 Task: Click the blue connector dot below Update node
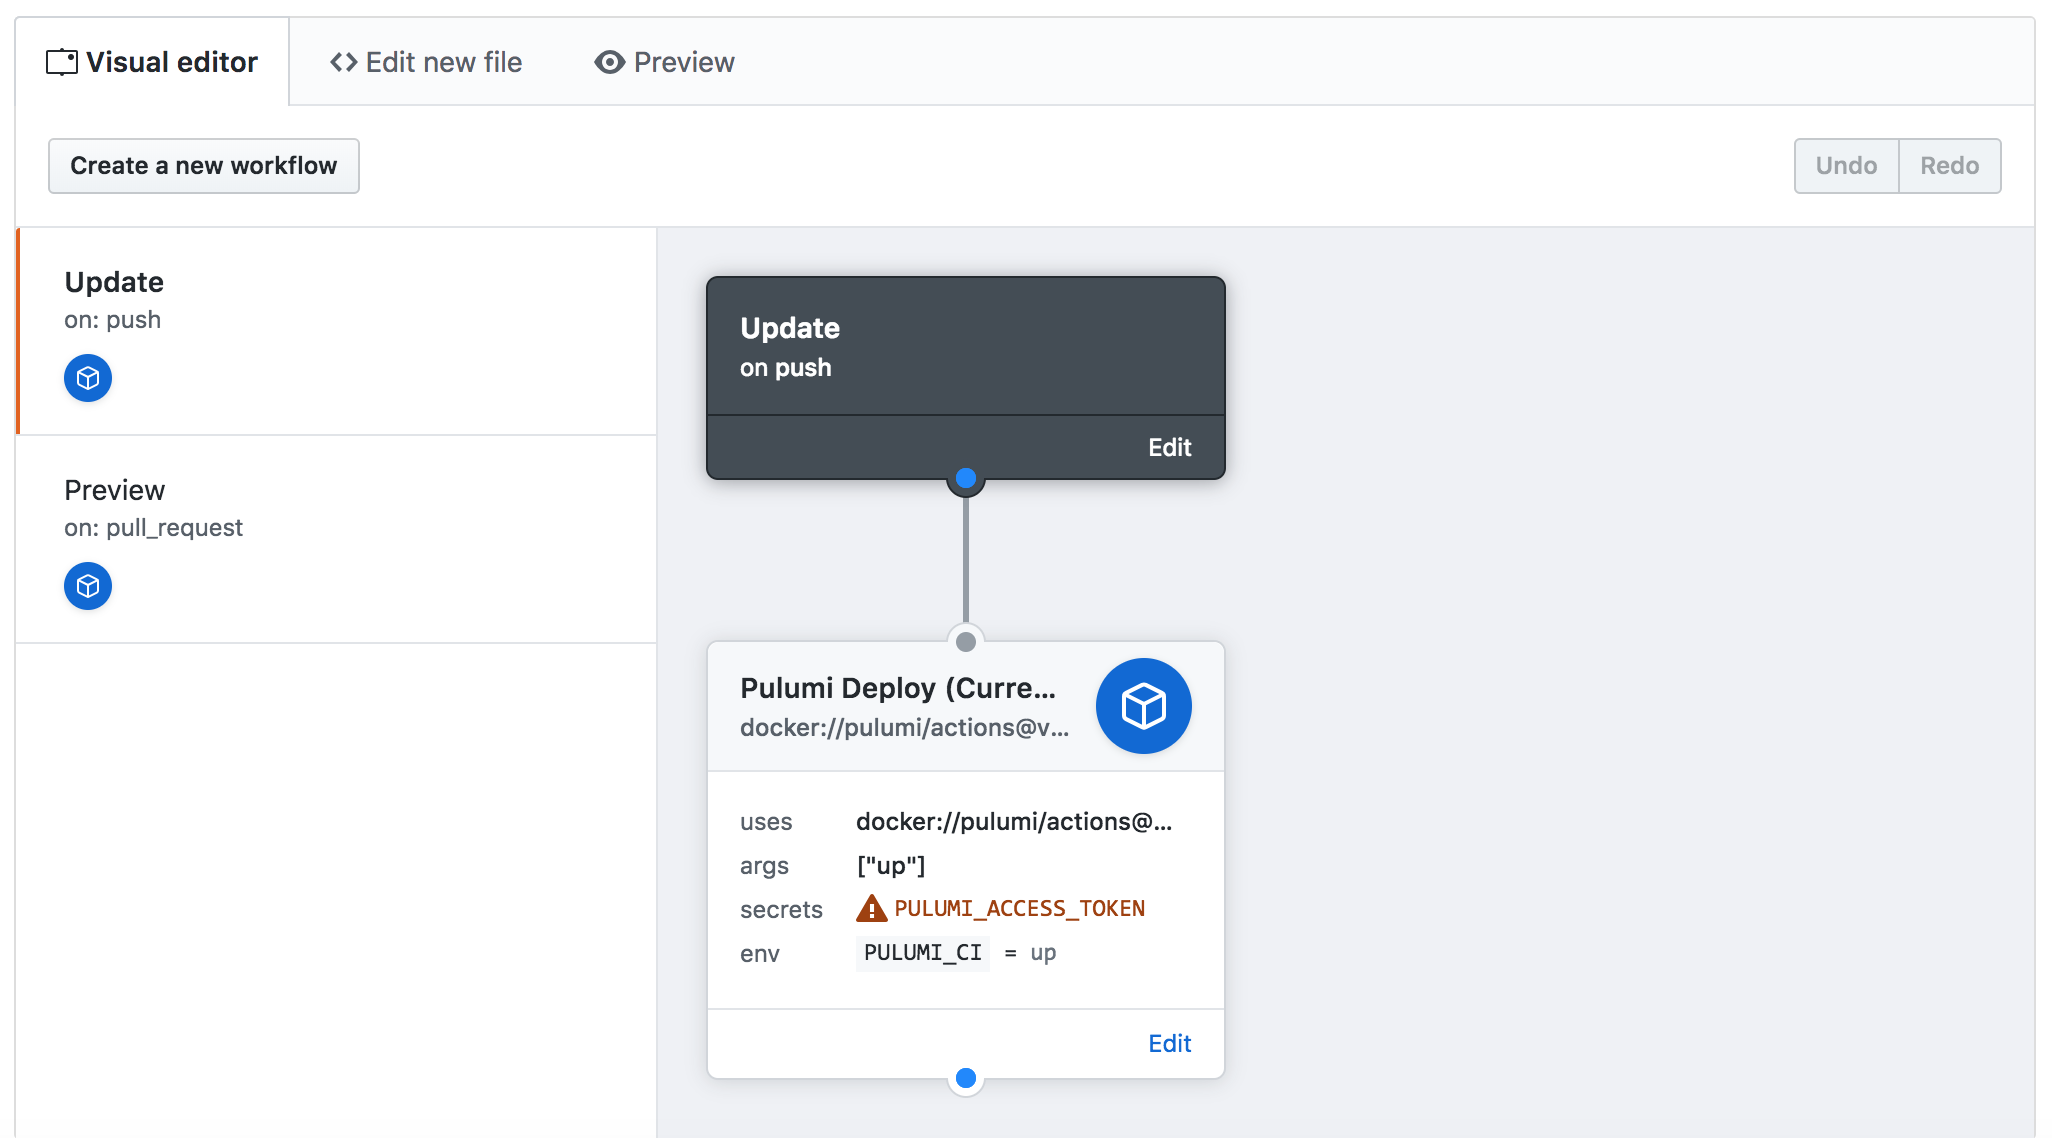pos(966,478)
